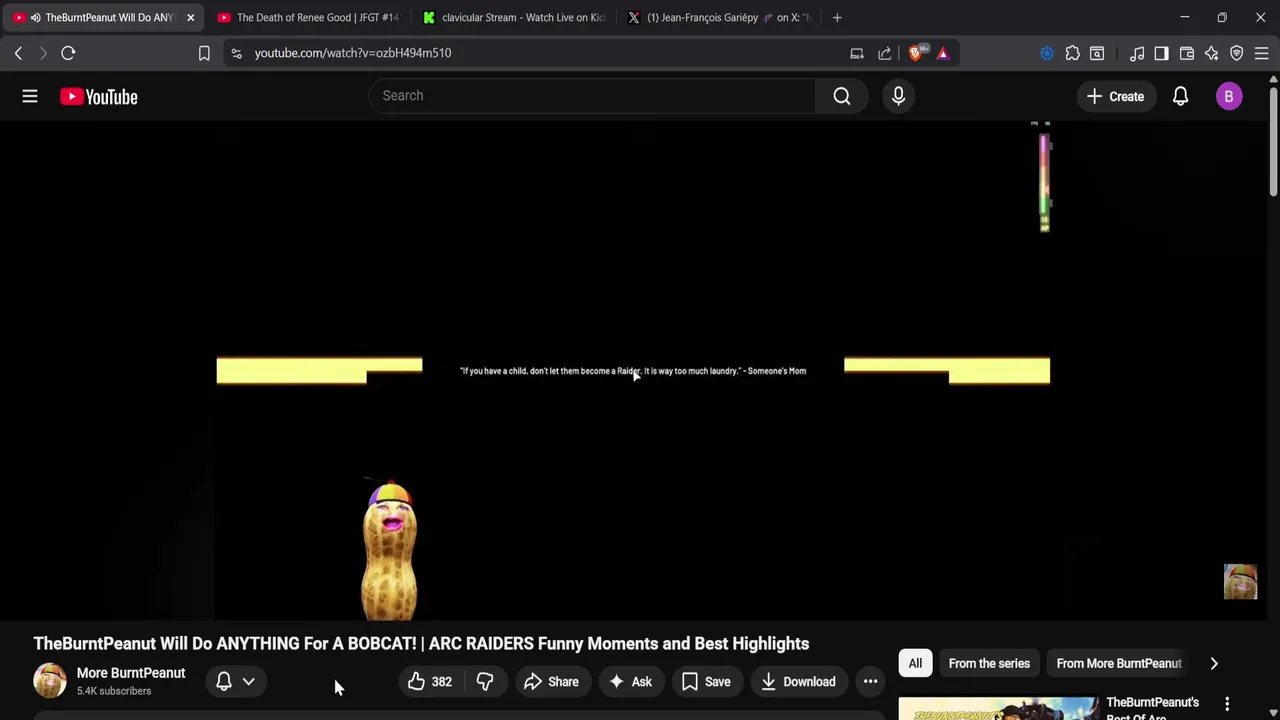Open the browser extensions puzzle icon

point(1072,53)
